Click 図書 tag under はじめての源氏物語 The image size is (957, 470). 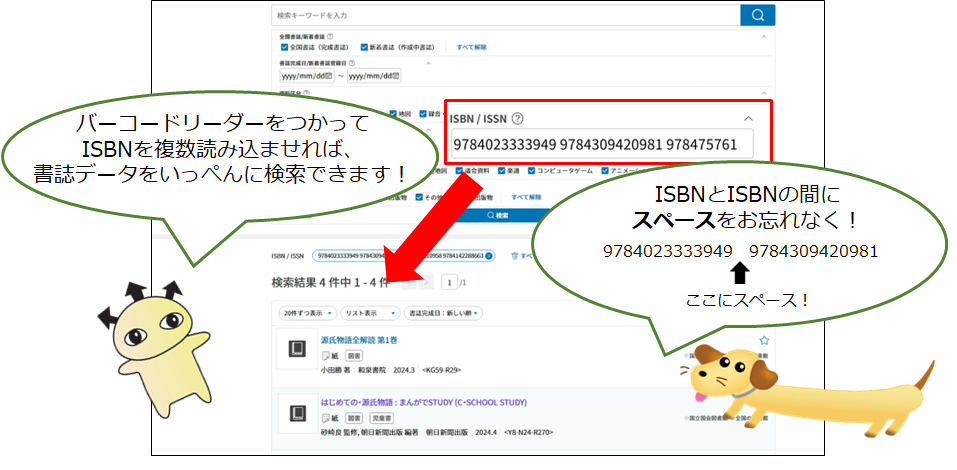[x=354, y=418]
